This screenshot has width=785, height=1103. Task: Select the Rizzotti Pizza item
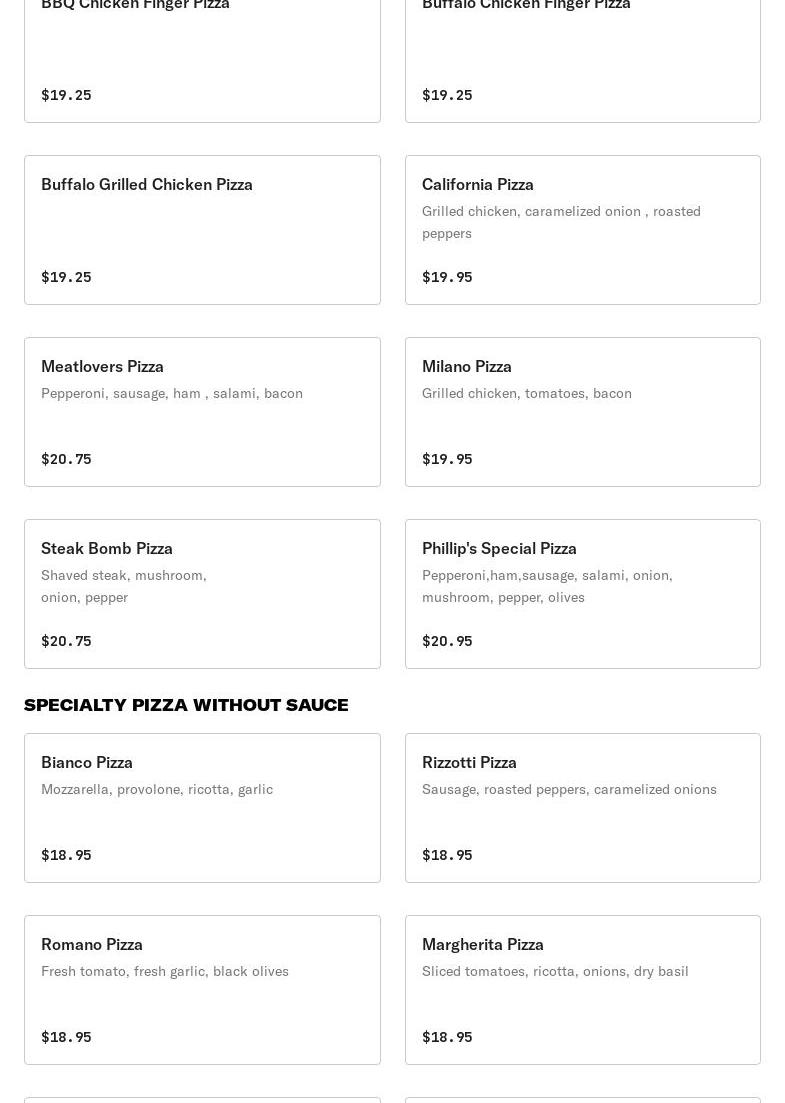click(x=582, y=808)
